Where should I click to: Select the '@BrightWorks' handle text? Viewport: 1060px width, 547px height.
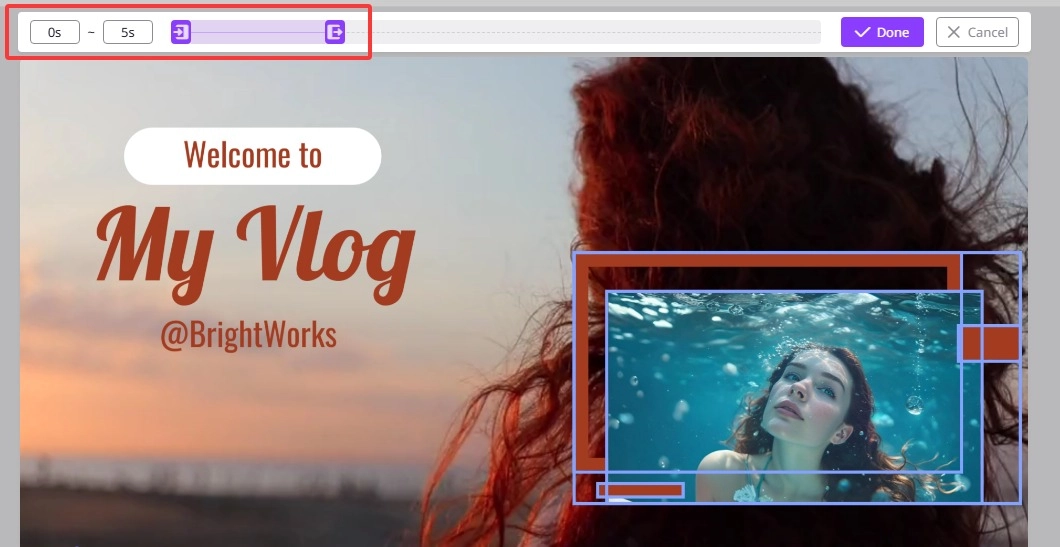(x=248, y=335)
